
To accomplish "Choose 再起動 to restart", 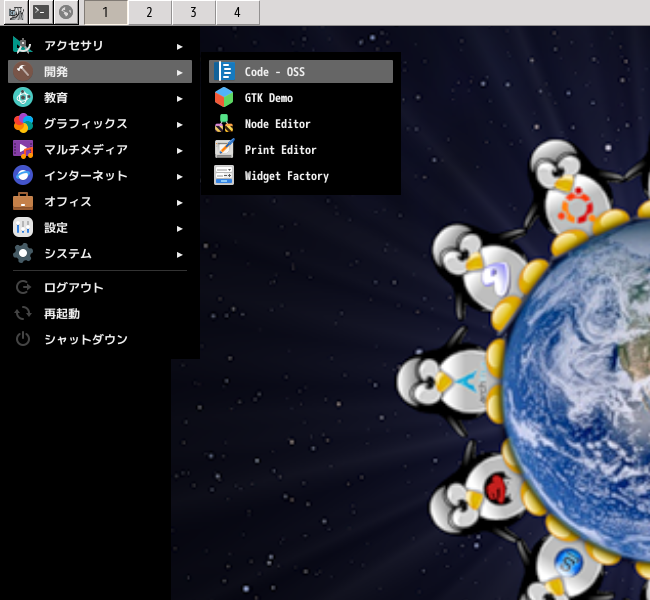I will (100, 313).
